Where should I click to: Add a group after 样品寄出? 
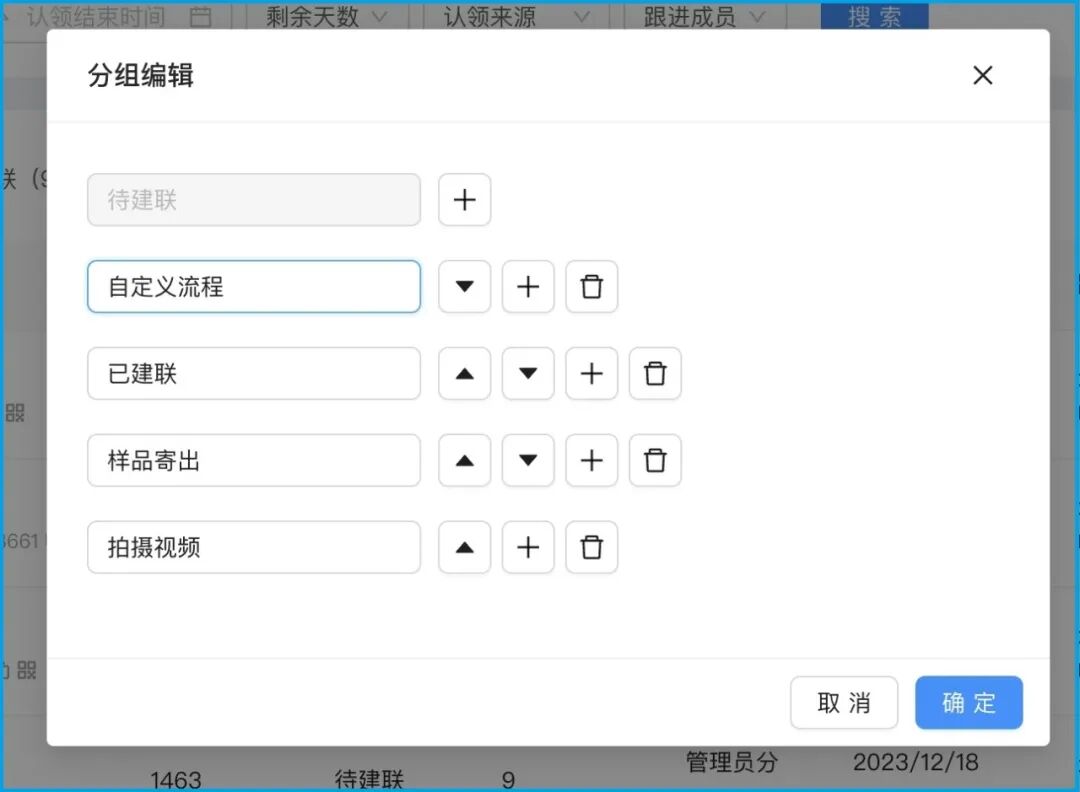click(x=591, y=460)
